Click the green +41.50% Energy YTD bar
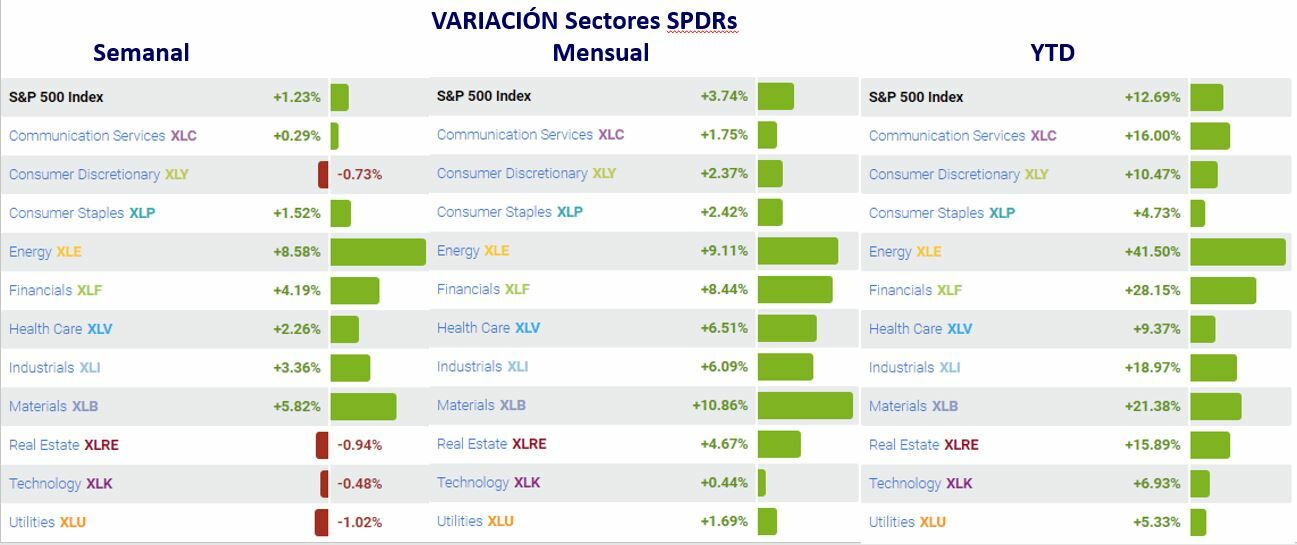 [x=1237, y=251]
